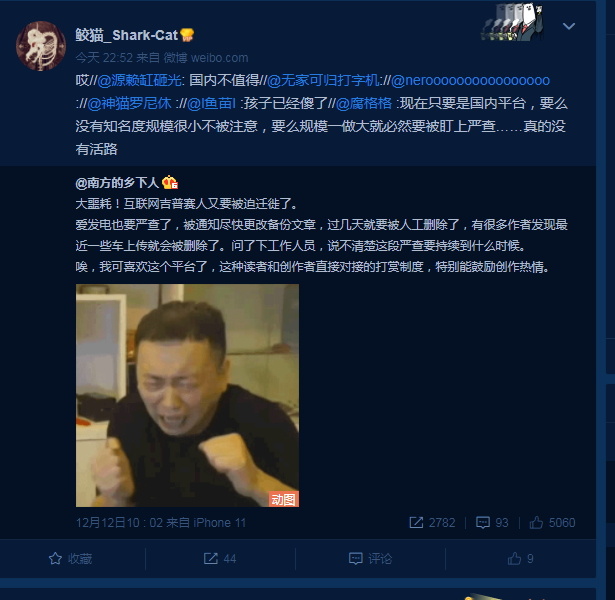Expand the post options chevron menu
The image size is (615, 600).
(x=569, y=26)
